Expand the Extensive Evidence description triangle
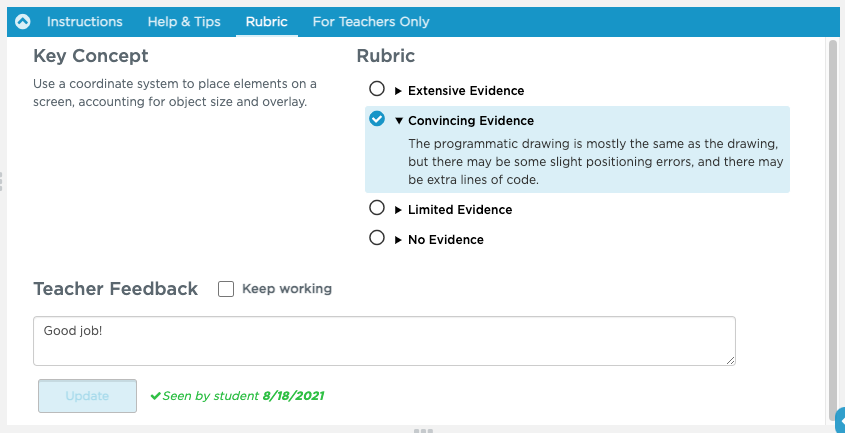 pyautogui.click(x=398, y=91)
